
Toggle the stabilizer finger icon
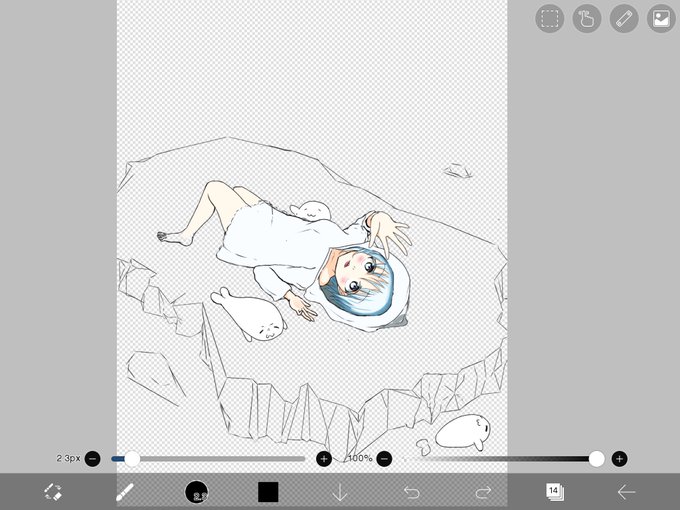coord(587,19)
